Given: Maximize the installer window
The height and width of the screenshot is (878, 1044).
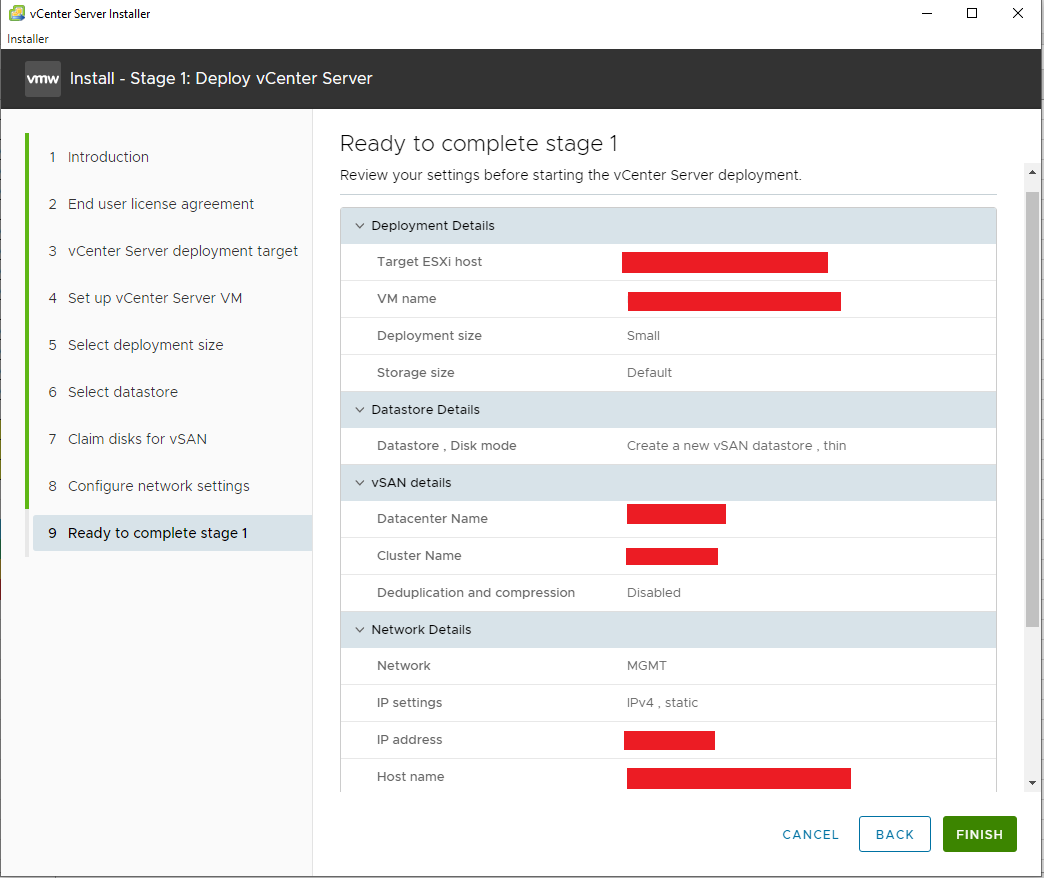Looking at the screenshot, I should [x=972, y=13].
